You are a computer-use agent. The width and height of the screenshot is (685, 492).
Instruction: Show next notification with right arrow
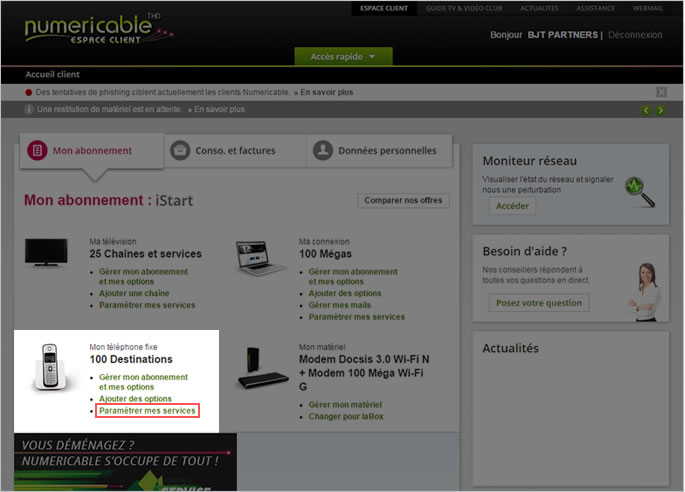pyautogui.click(x=660, y=110)
